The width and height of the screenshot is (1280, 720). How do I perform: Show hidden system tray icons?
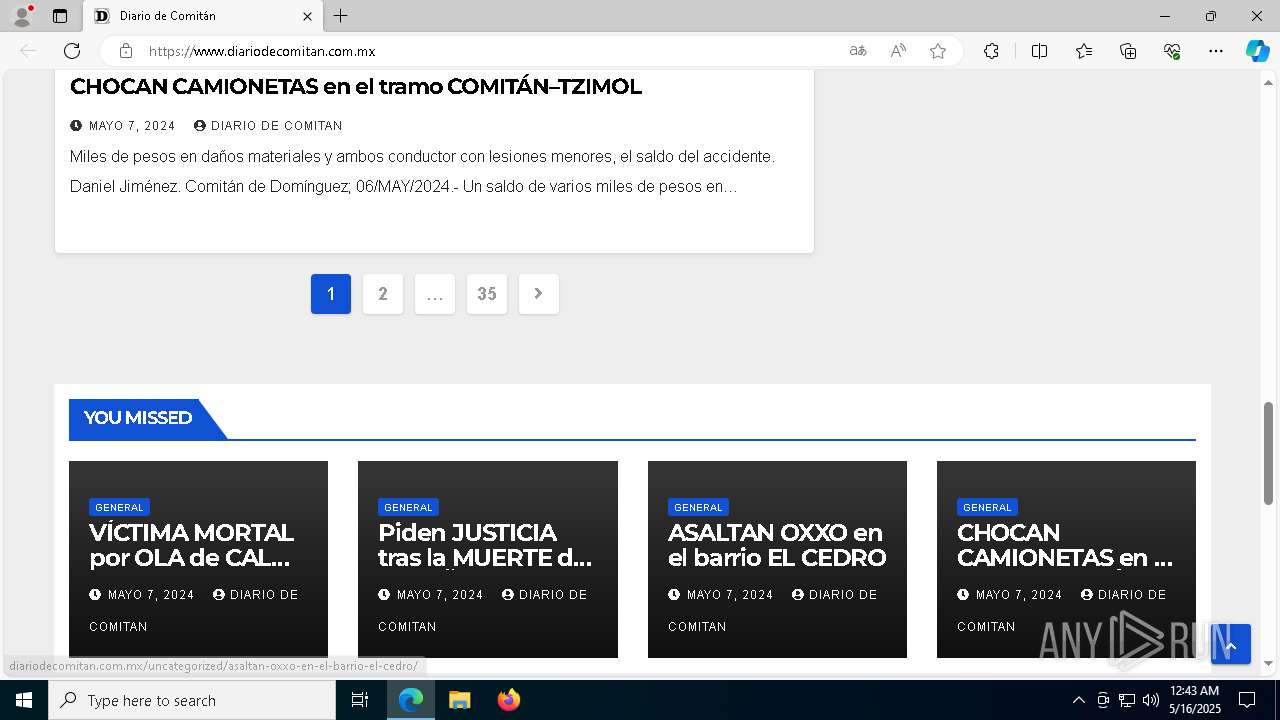pos(1078,700)
